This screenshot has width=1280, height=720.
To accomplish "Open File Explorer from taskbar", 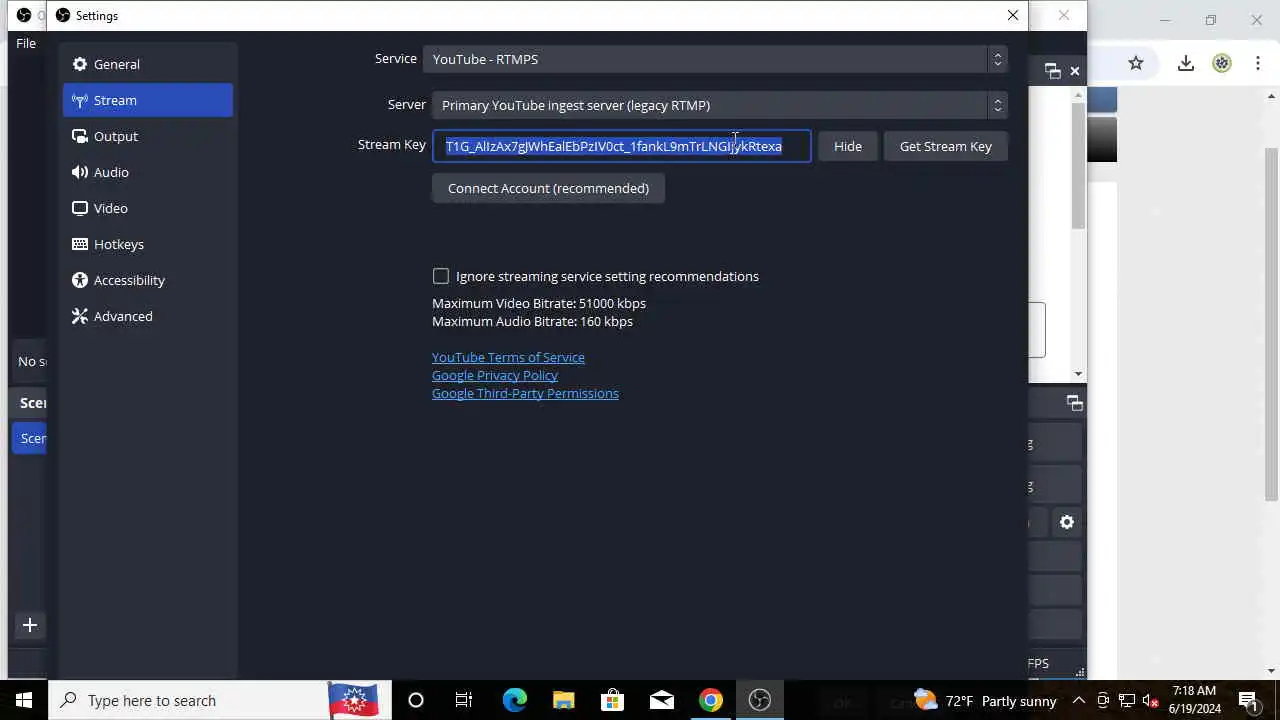I will tap(563, 700).
